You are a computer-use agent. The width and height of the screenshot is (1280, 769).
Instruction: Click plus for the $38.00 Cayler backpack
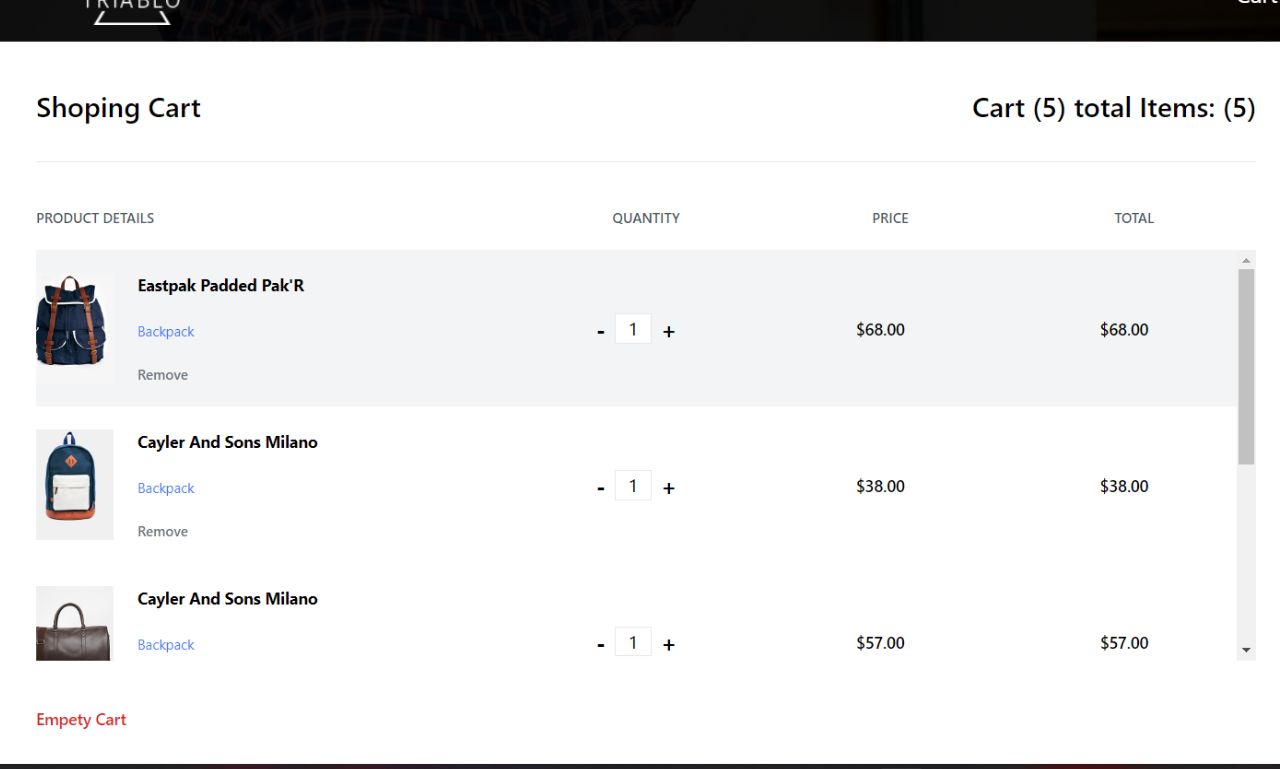point(669,489)
